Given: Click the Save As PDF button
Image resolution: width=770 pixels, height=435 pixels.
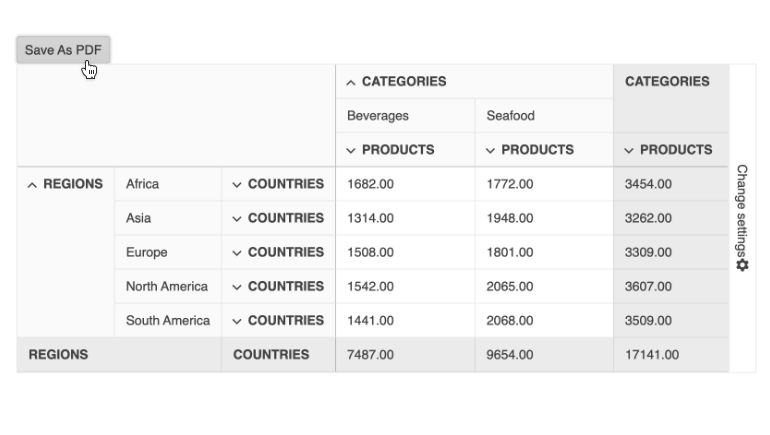Looking at the screenshot, I should tap(63, 50).
